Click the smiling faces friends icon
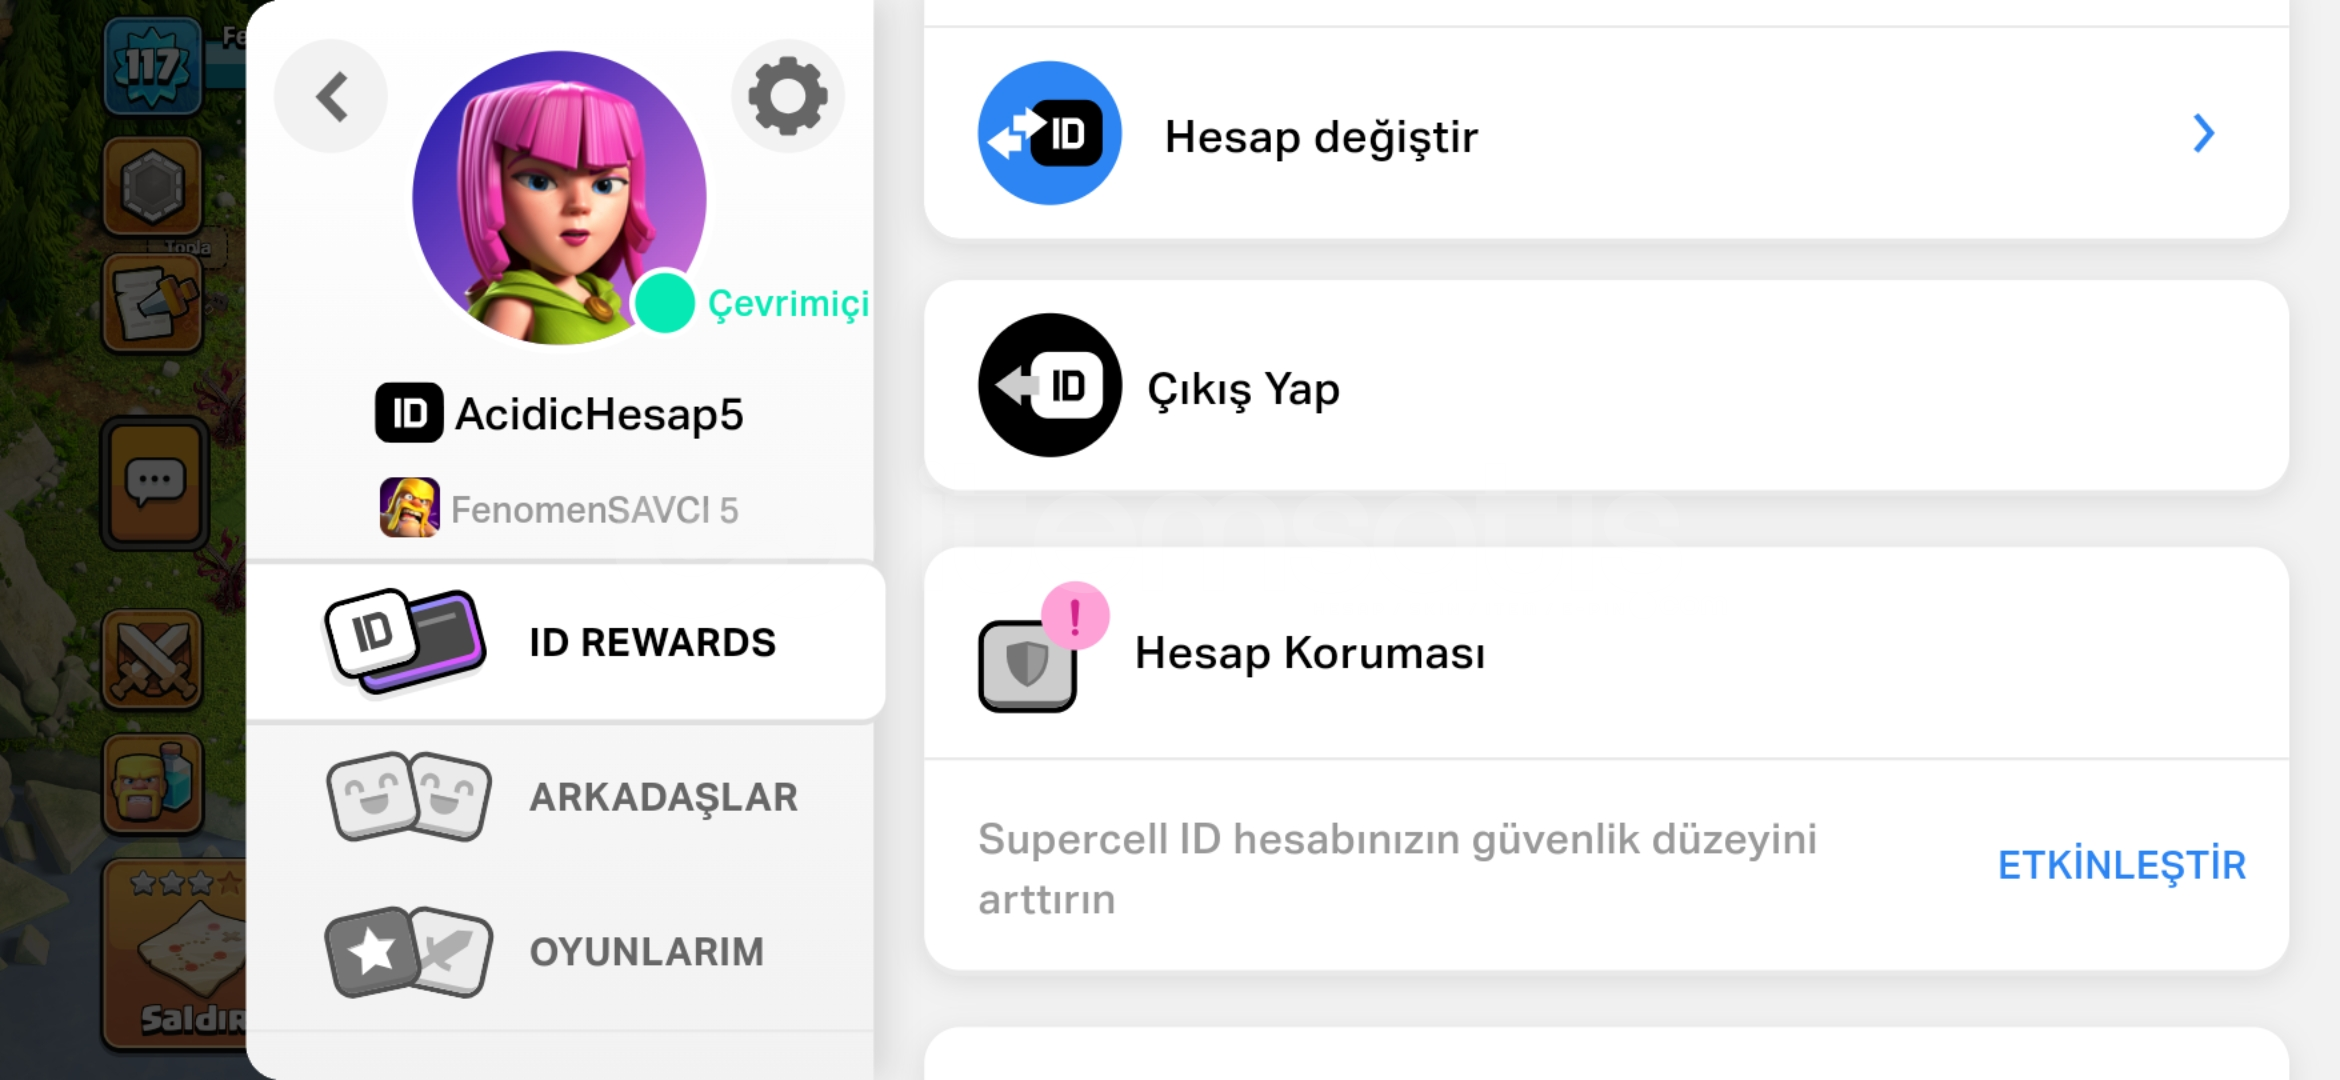This screenshot has width=2340, height=1080. [408, 796]
